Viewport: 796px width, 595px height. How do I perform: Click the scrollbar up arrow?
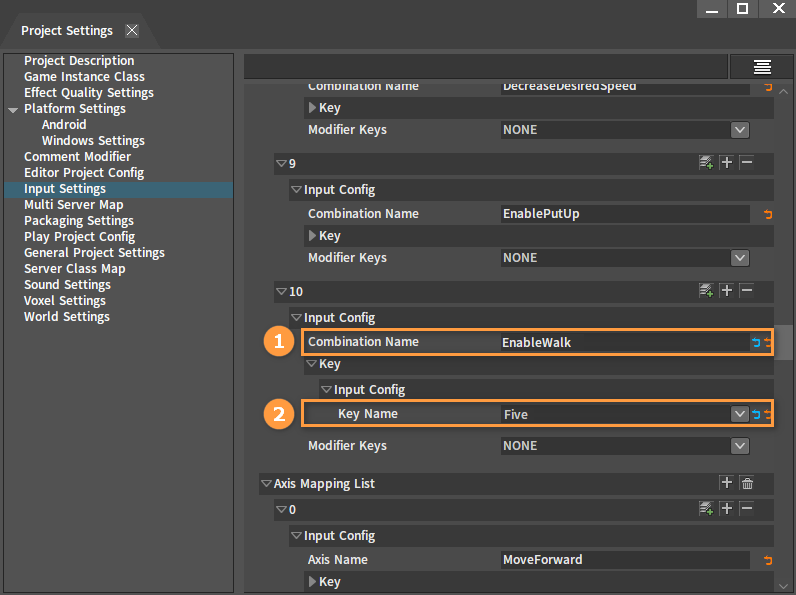(784, 92)
